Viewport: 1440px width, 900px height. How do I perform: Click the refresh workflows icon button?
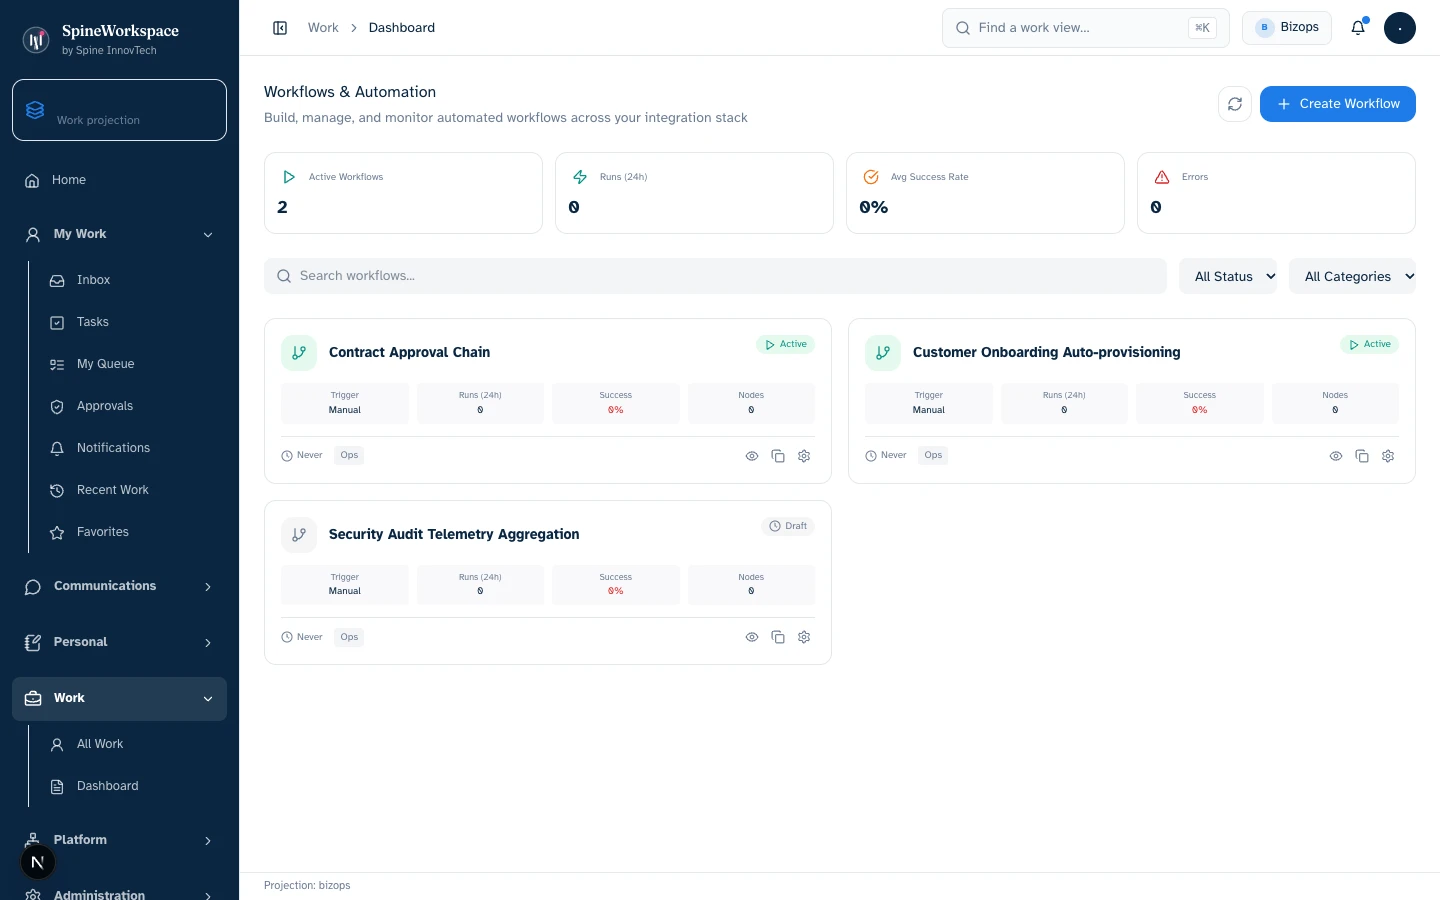[x=1235, y=104]
